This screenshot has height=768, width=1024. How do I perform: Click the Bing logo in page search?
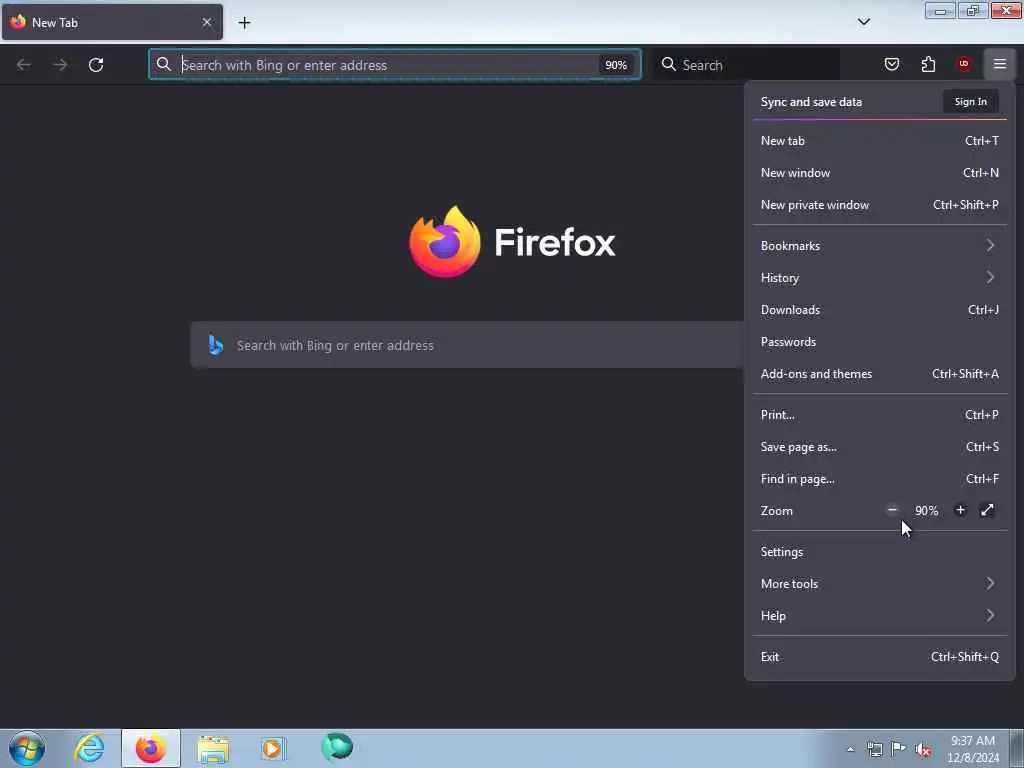[216, 345]
